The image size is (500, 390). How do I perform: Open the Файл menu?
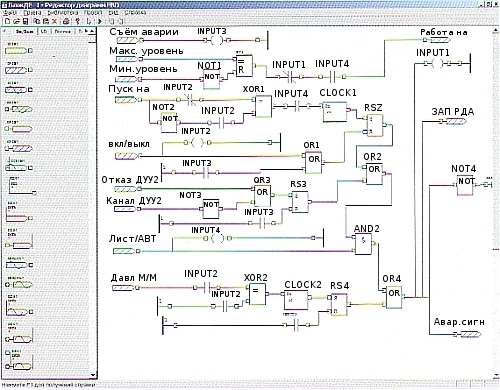click(9, 13)
